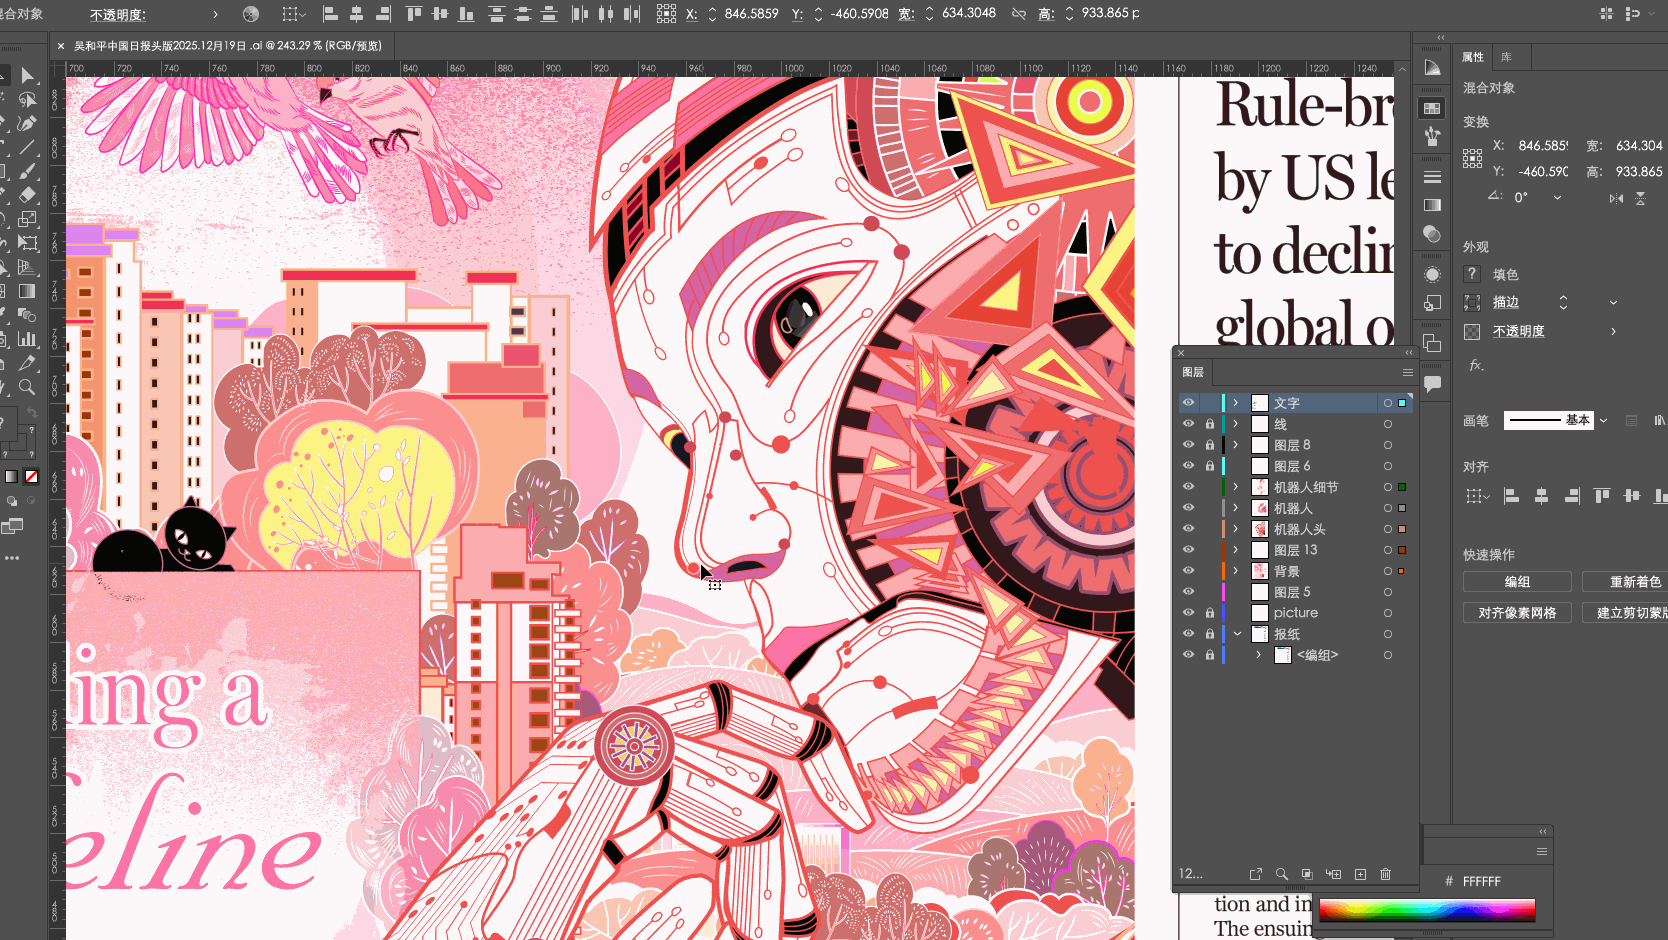Hide the 机器人细节 layer
1668x940 pixels.
(1188, 487)
